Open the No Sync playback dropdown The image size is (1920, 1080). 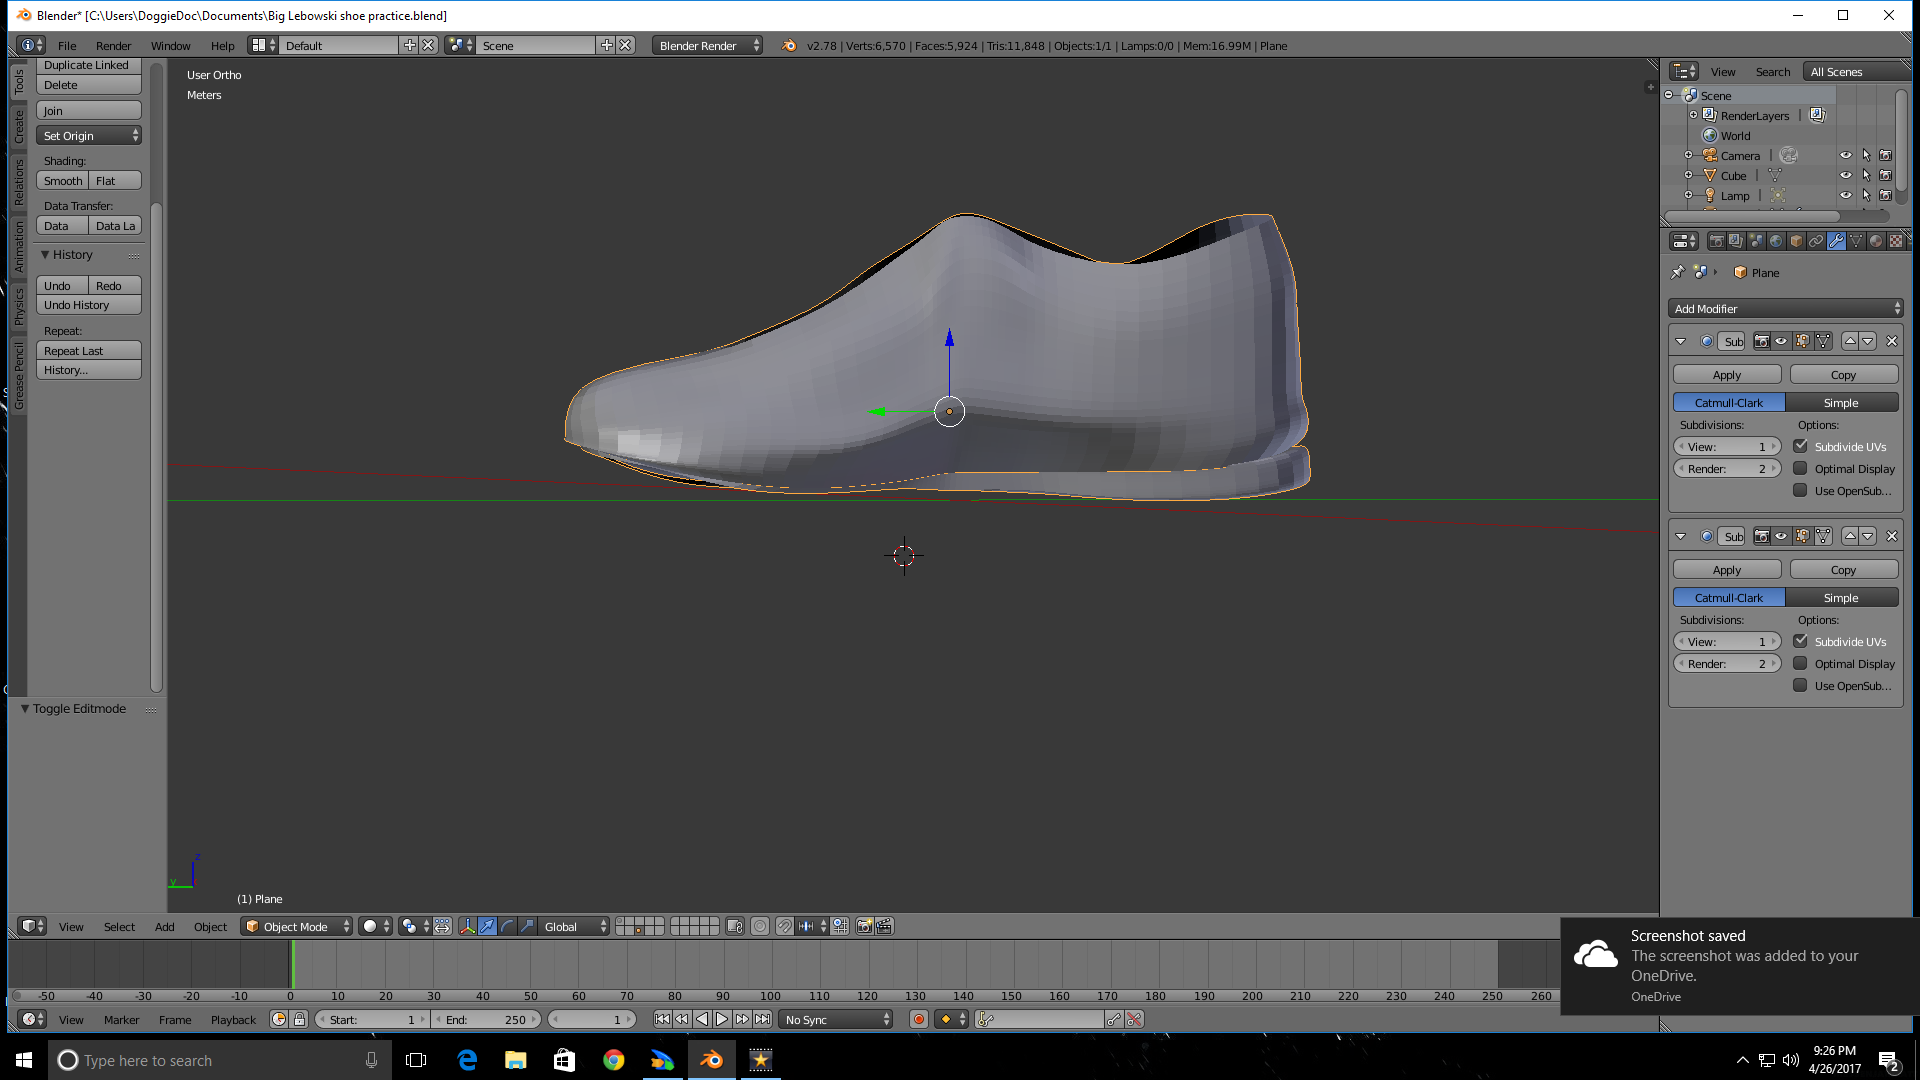(836, 1020)
